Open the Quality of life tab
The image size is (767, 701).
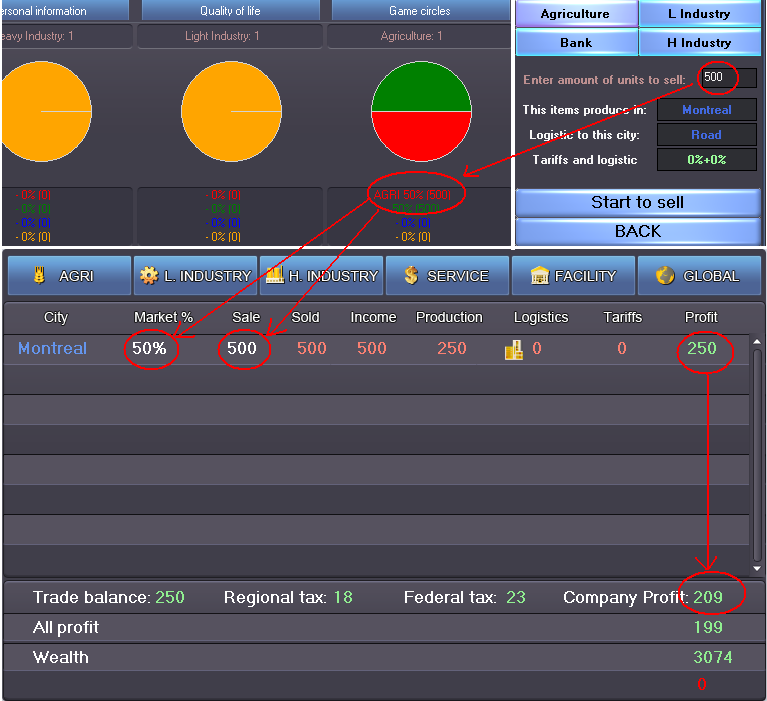[x=230, y=11]
